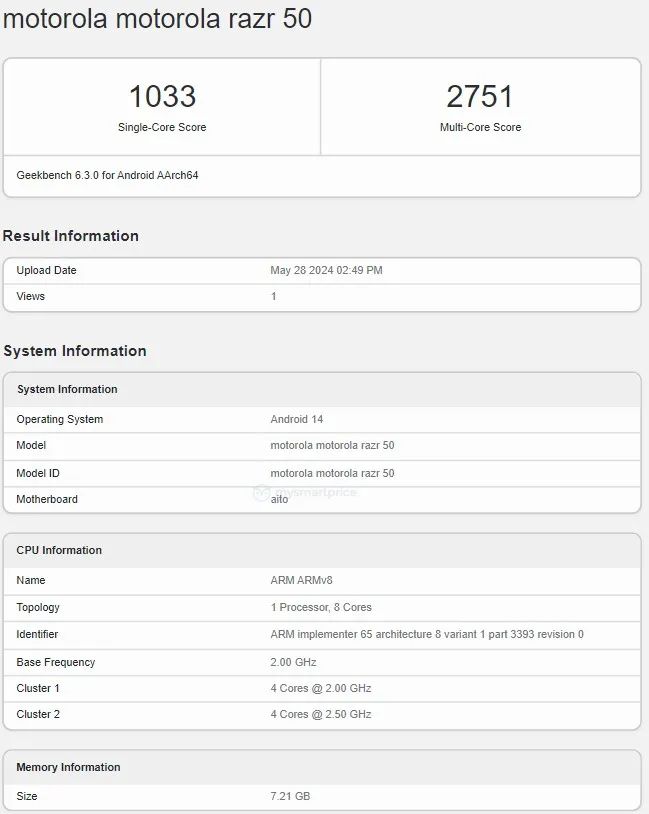This screenshot has width=649, height=814.
Task: Click the Views row label
Action: pyautogui.click(x=31, y=296)
